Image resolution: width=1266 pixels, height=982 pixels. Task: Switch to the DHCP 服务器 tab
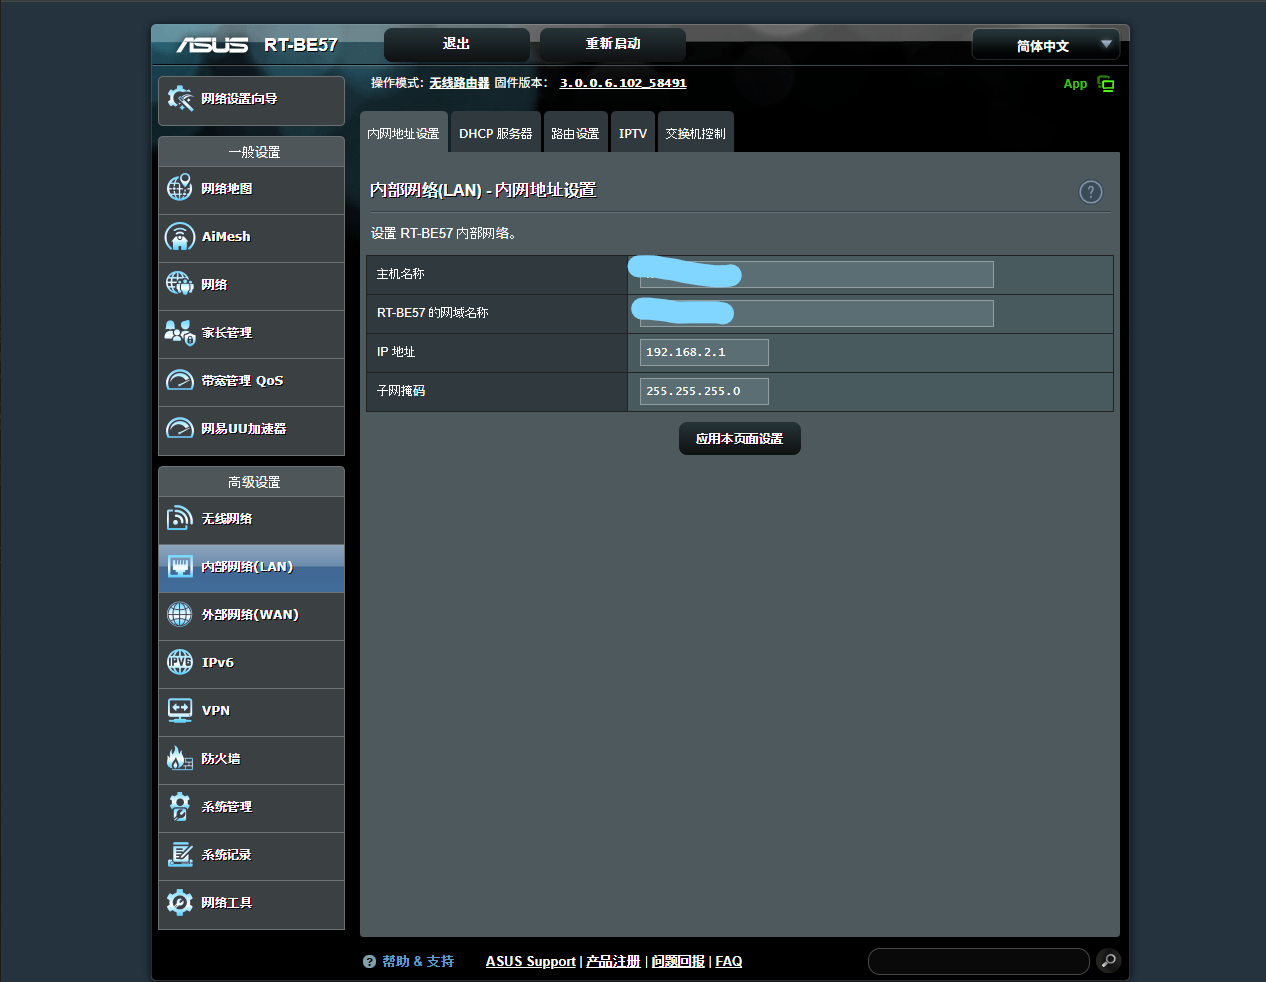pos(495,133)
